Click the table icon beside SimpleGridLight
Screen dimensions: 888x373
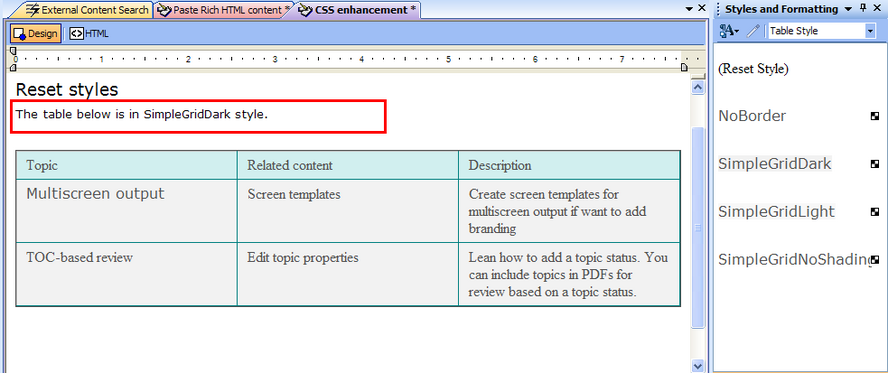point(875,212)
